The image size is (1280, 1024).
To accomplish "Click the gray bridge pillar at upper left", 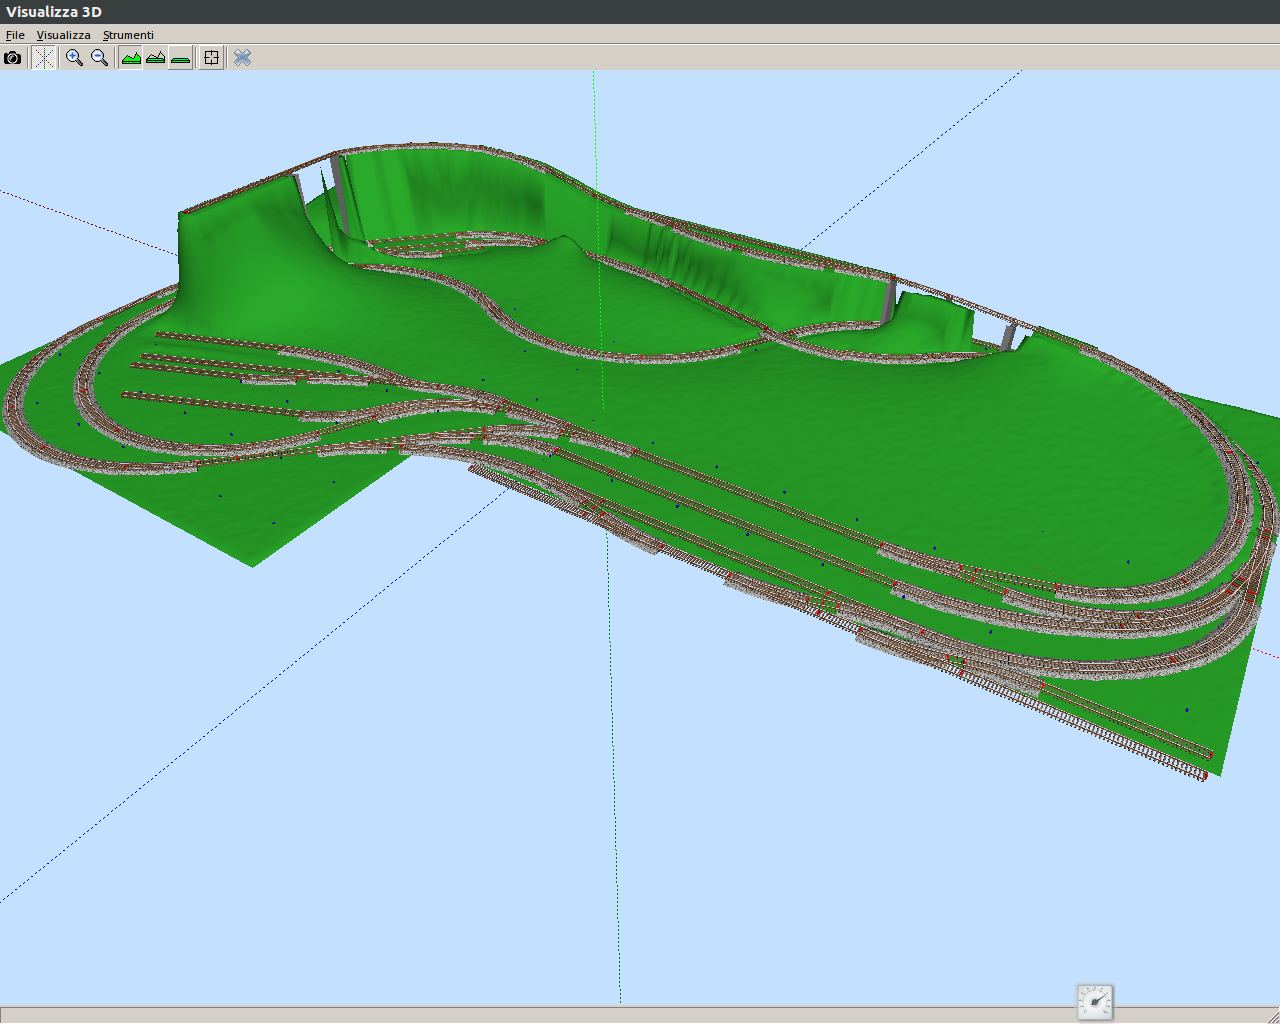I will pyautogui.click(x=340, y=195).
